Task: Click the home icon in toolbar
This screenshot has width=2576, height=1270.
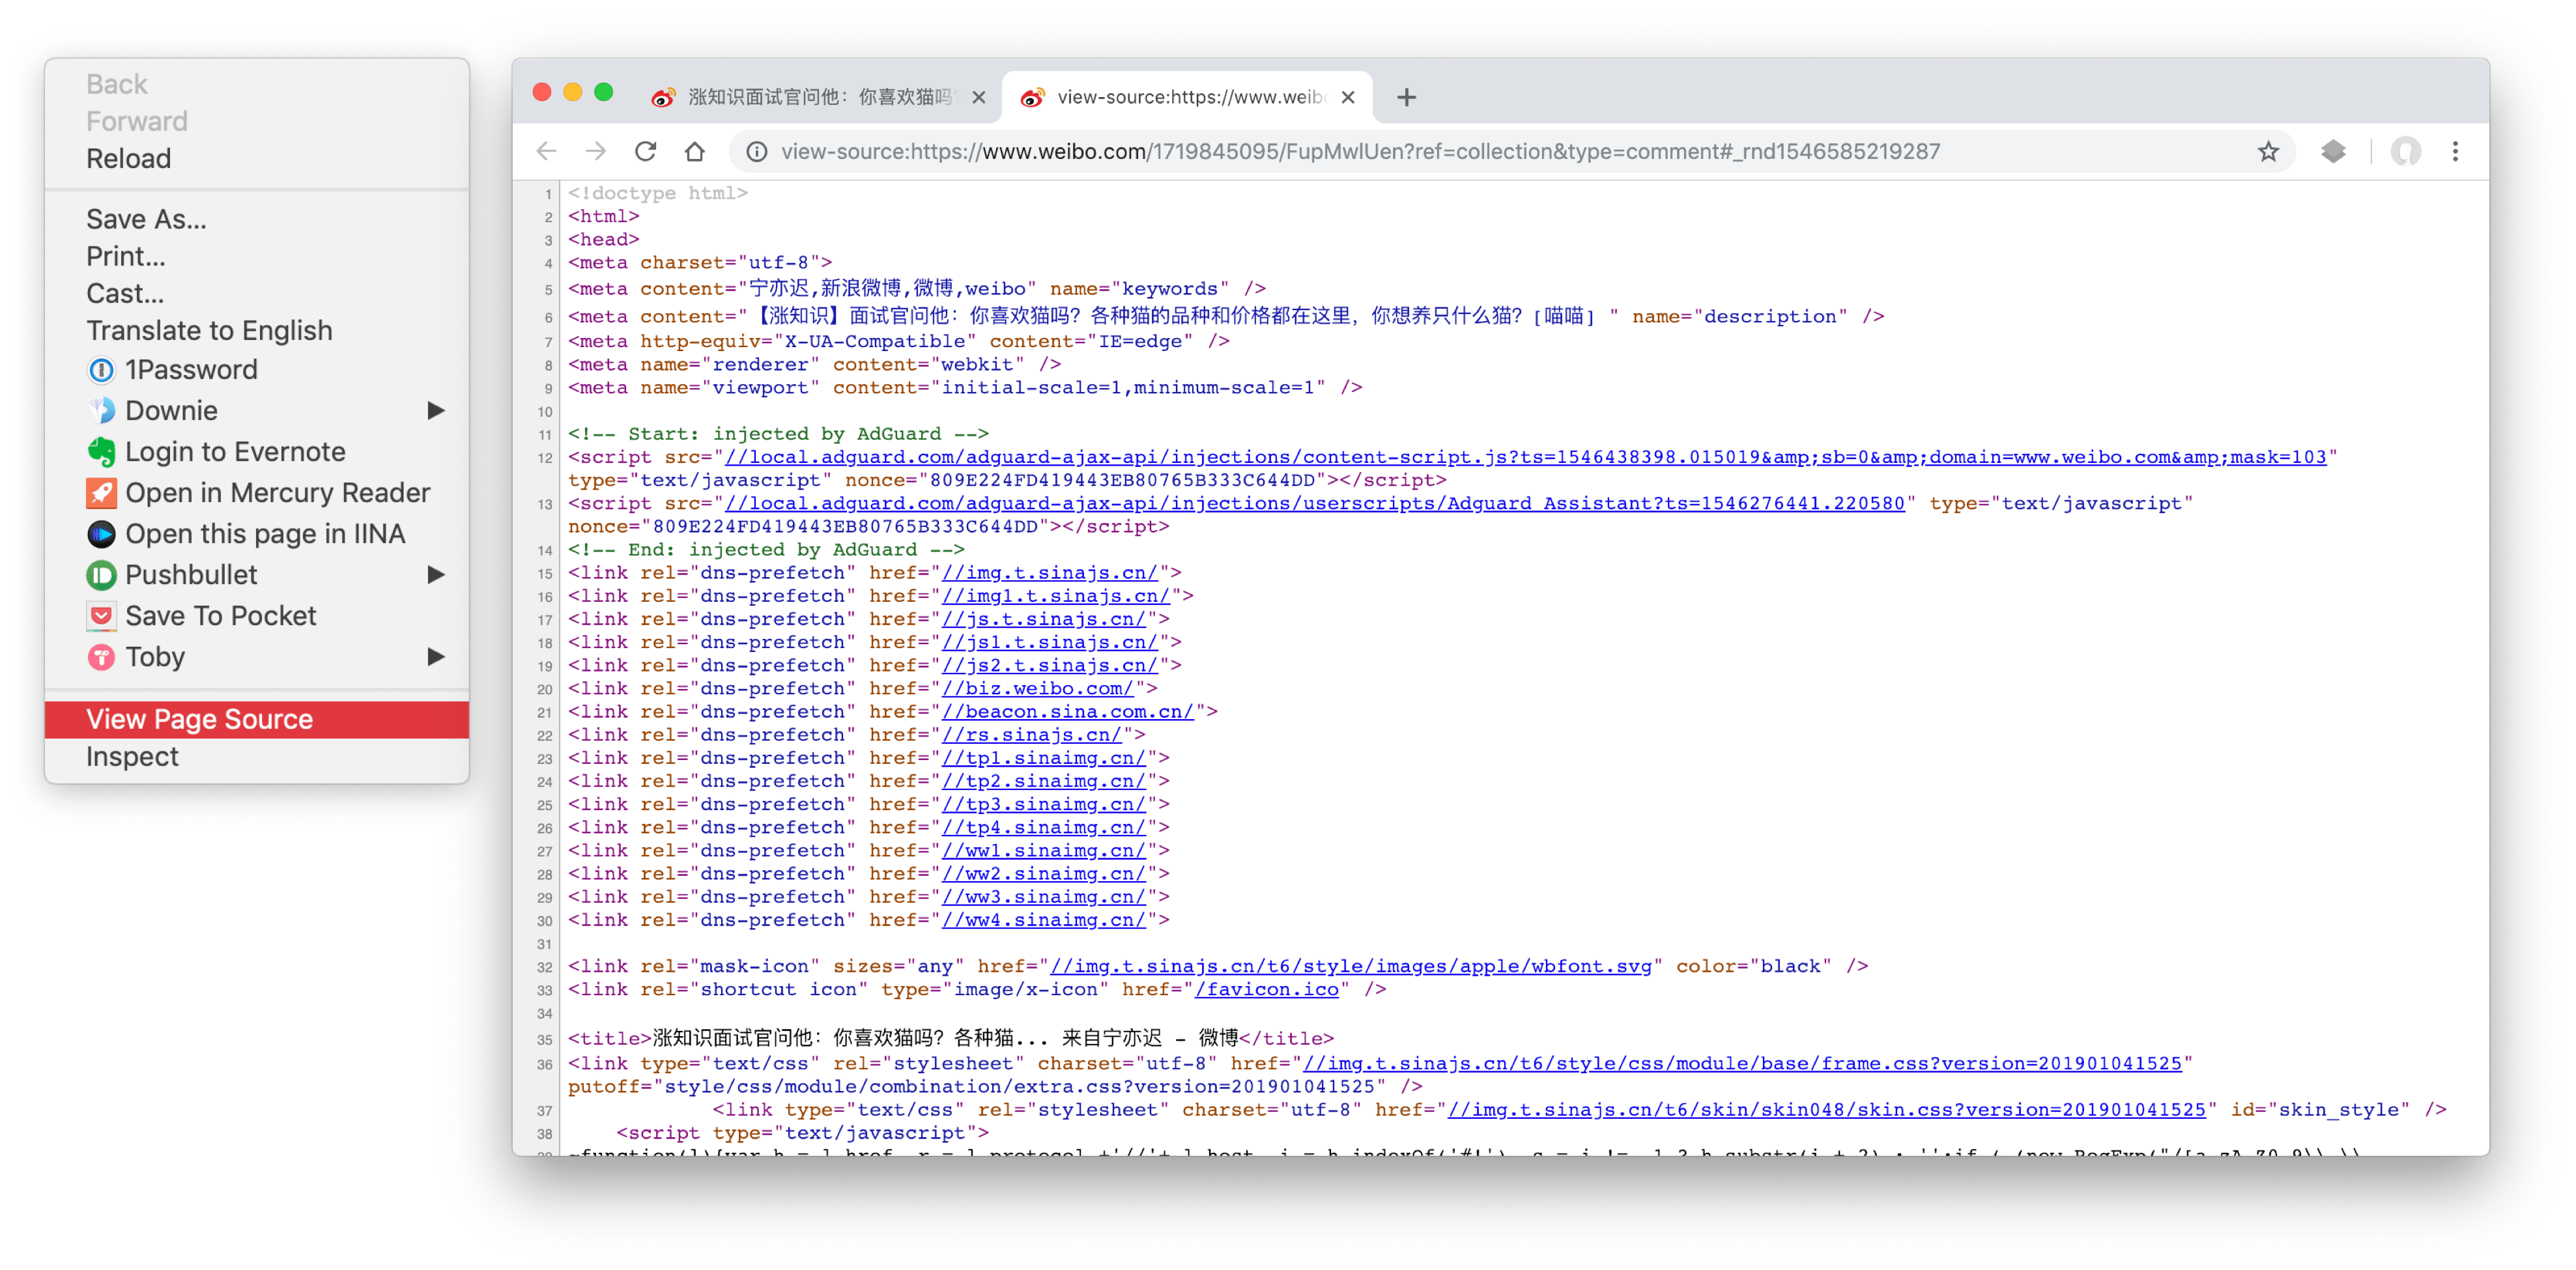Action: click(x=694, y=151)
